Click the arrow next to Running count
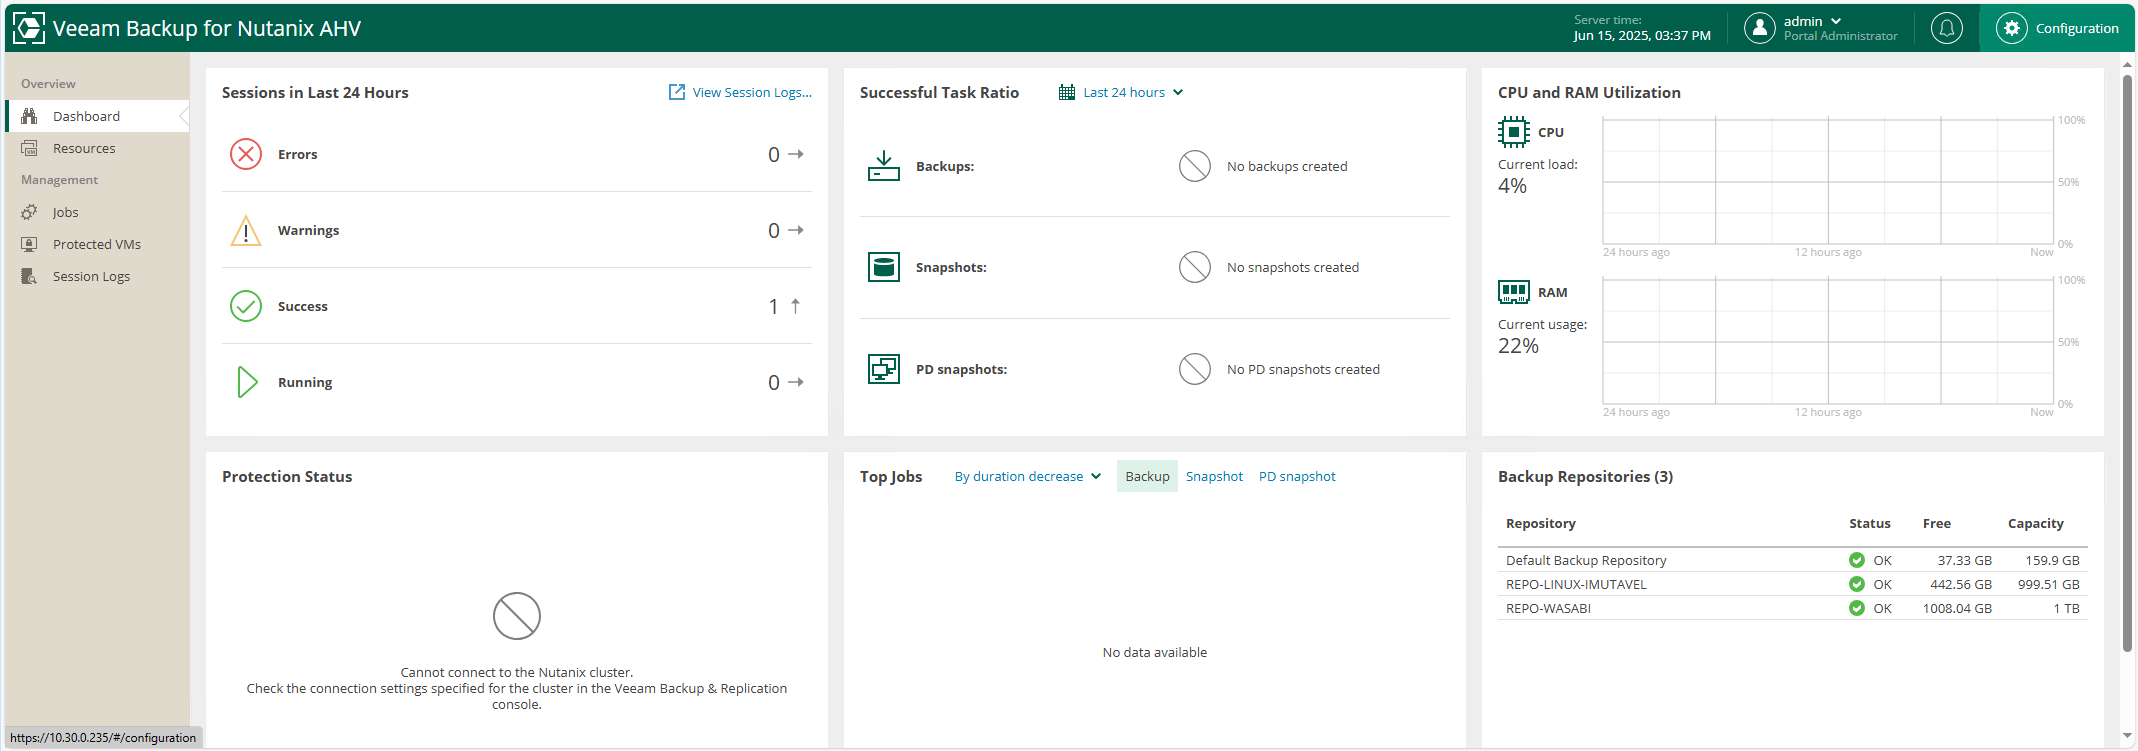 [796, 382]
